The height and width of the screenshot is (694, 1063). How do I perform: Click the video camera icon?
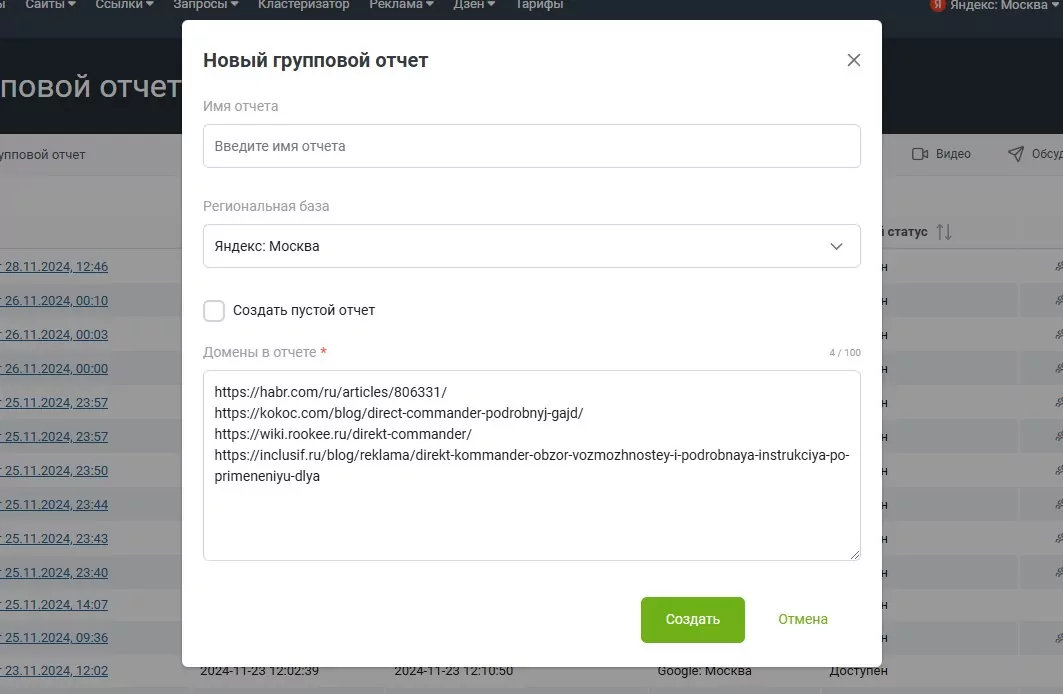pyautogui.click(x=921, y=154)
